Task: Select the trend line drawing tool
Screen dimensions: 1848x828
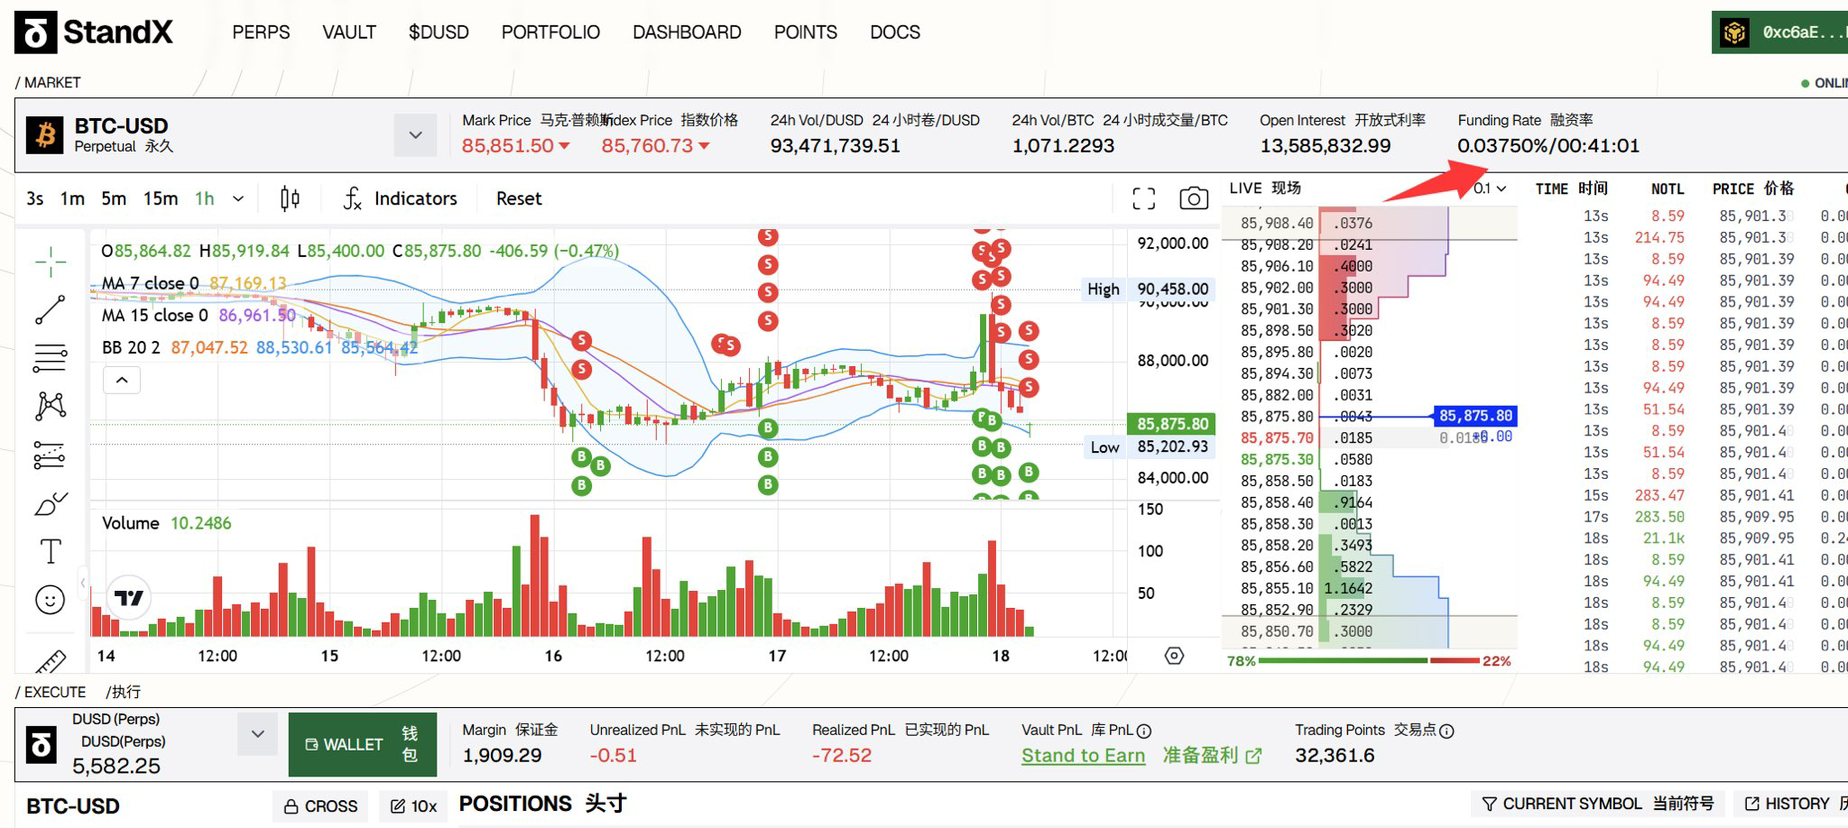Action: point(50,310)
